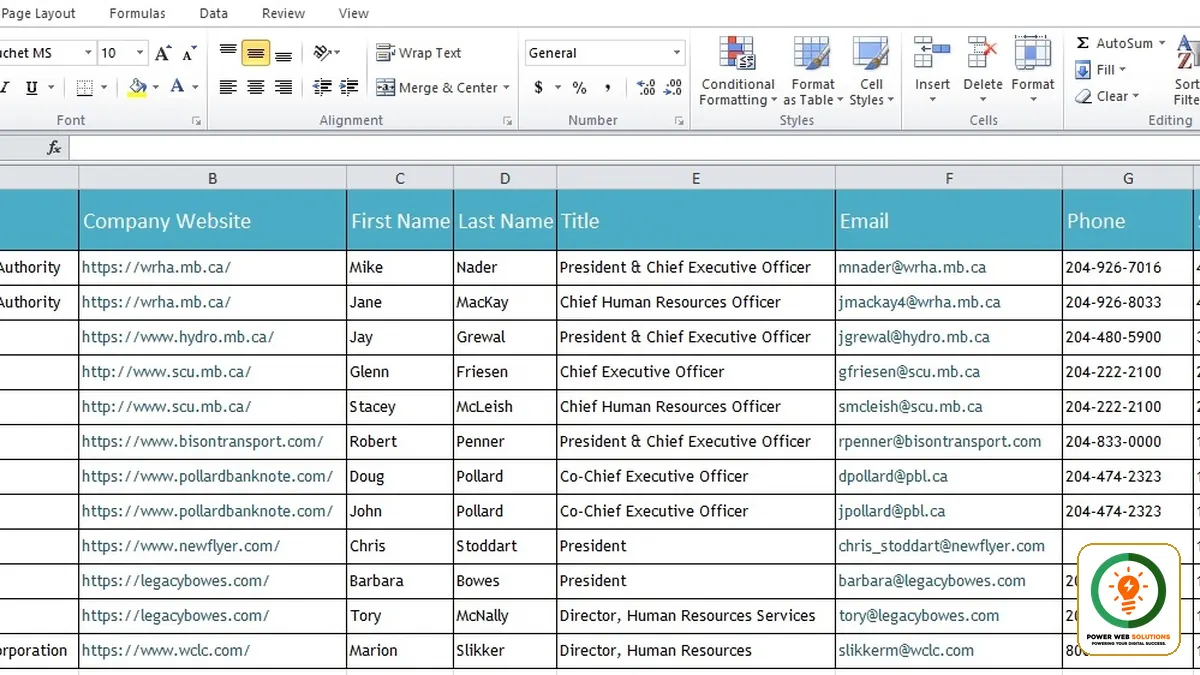The height and width of the screenshot is (675, 1200).
Task: Click into the formula bar
Action: pyautogui.click(x=635, y=148)
